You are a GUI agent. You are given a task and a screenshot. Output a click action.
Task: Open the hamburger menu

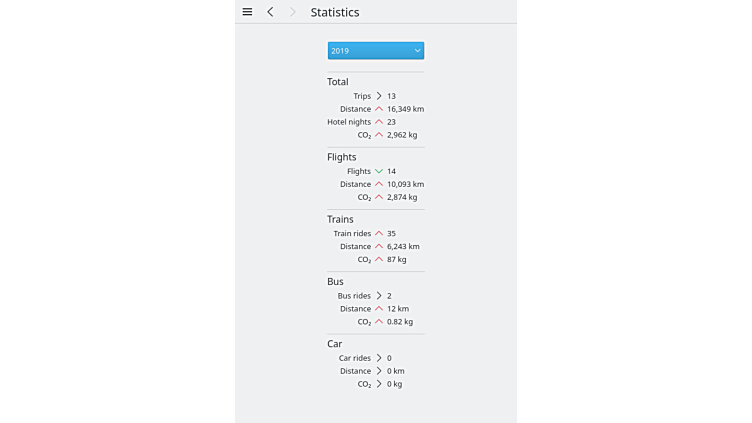(247, 12)
